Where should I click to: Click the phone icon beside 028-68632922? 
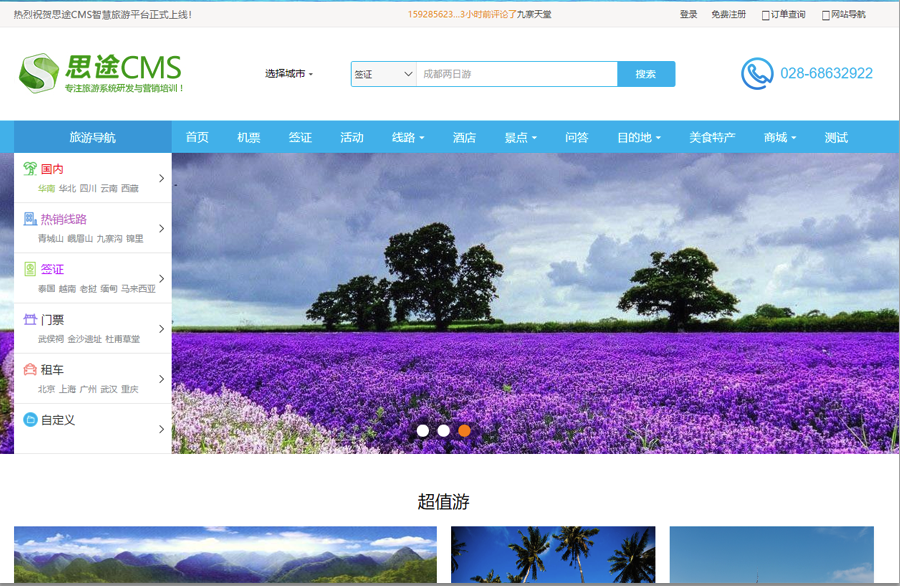click(757, 74)
